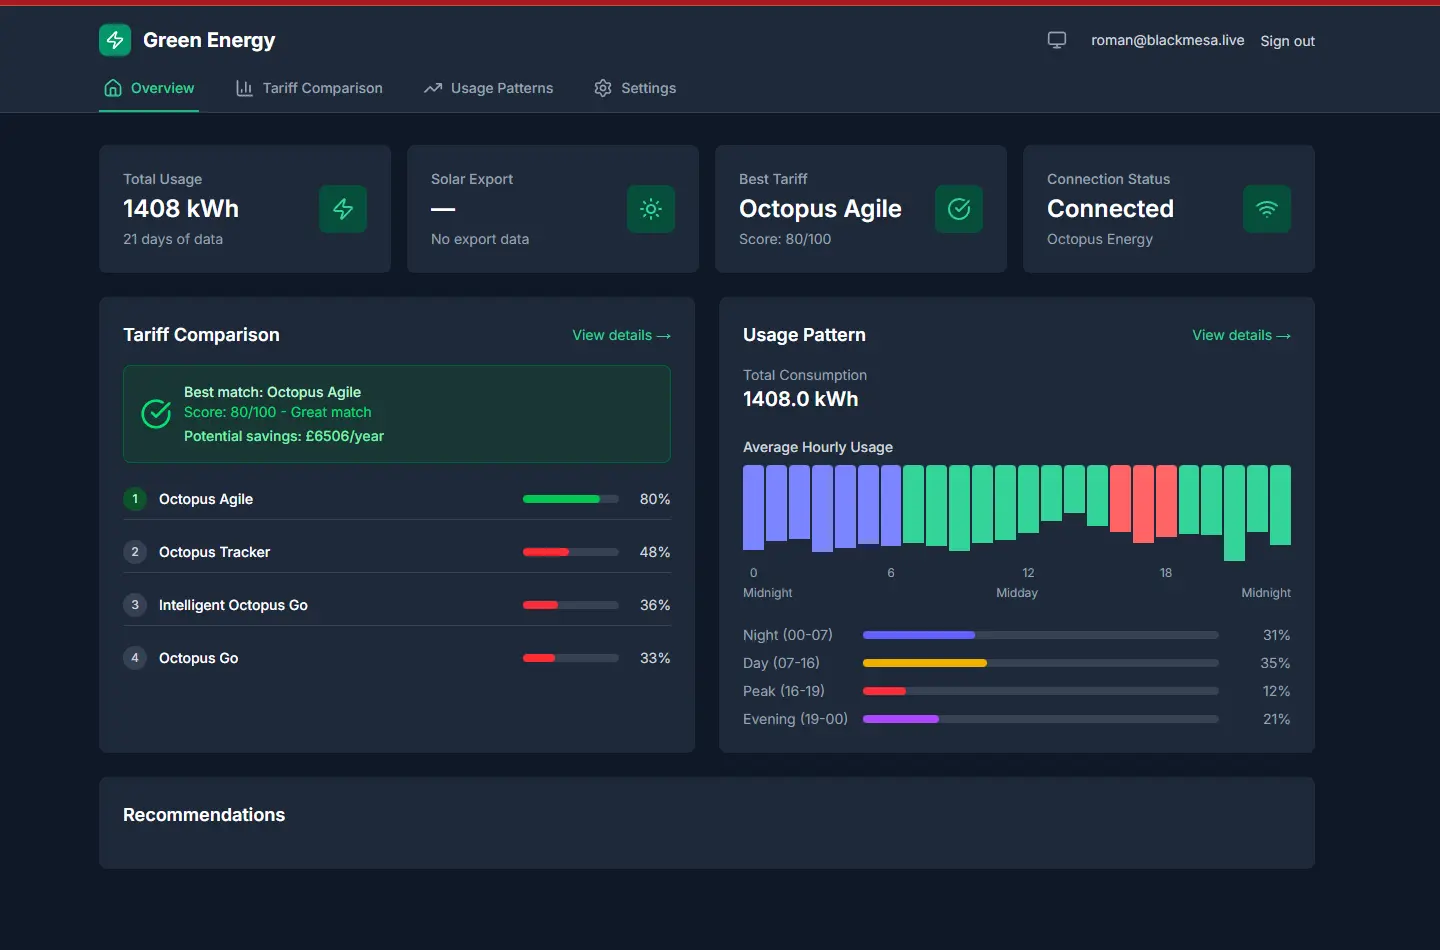Click the rank badge 1 beside Octopus Agile

coord(135,499)
